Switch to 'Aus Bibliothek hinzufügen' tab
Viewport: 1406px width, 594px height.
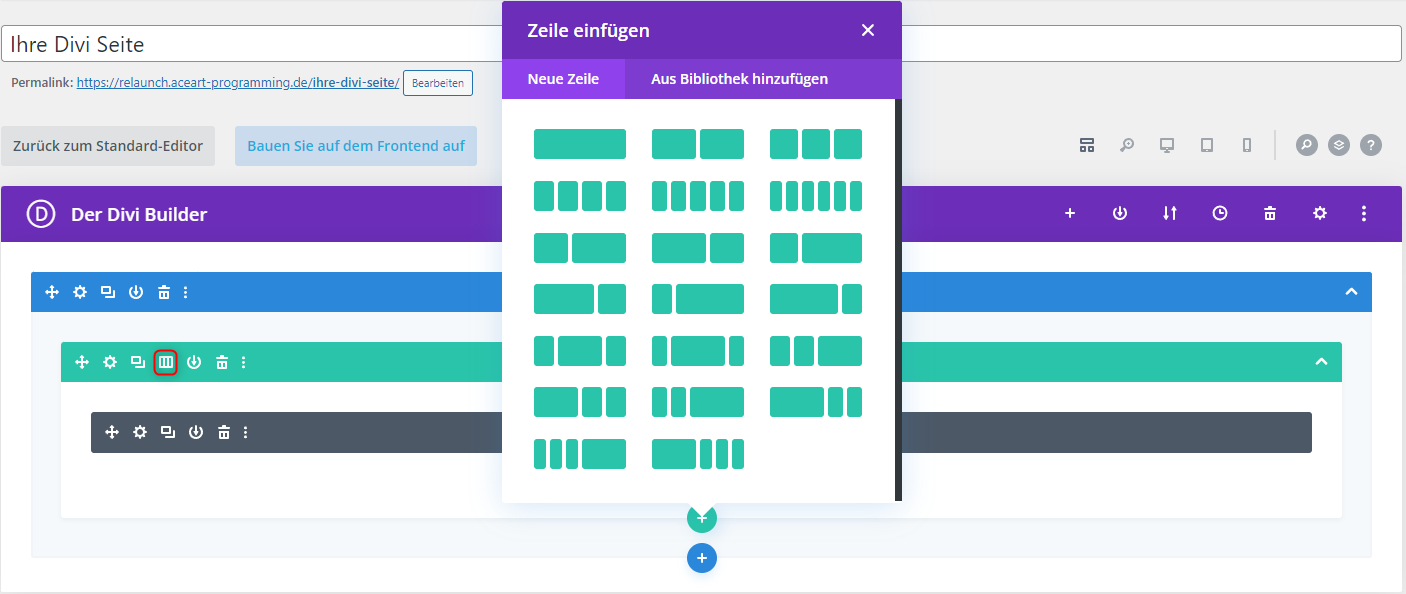(x=739, y=79)
